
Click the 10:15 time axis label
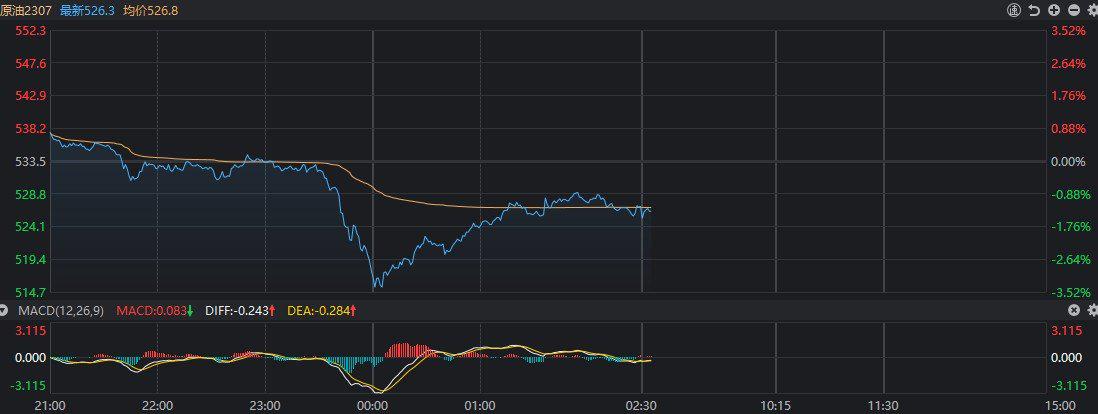[776, 405]
